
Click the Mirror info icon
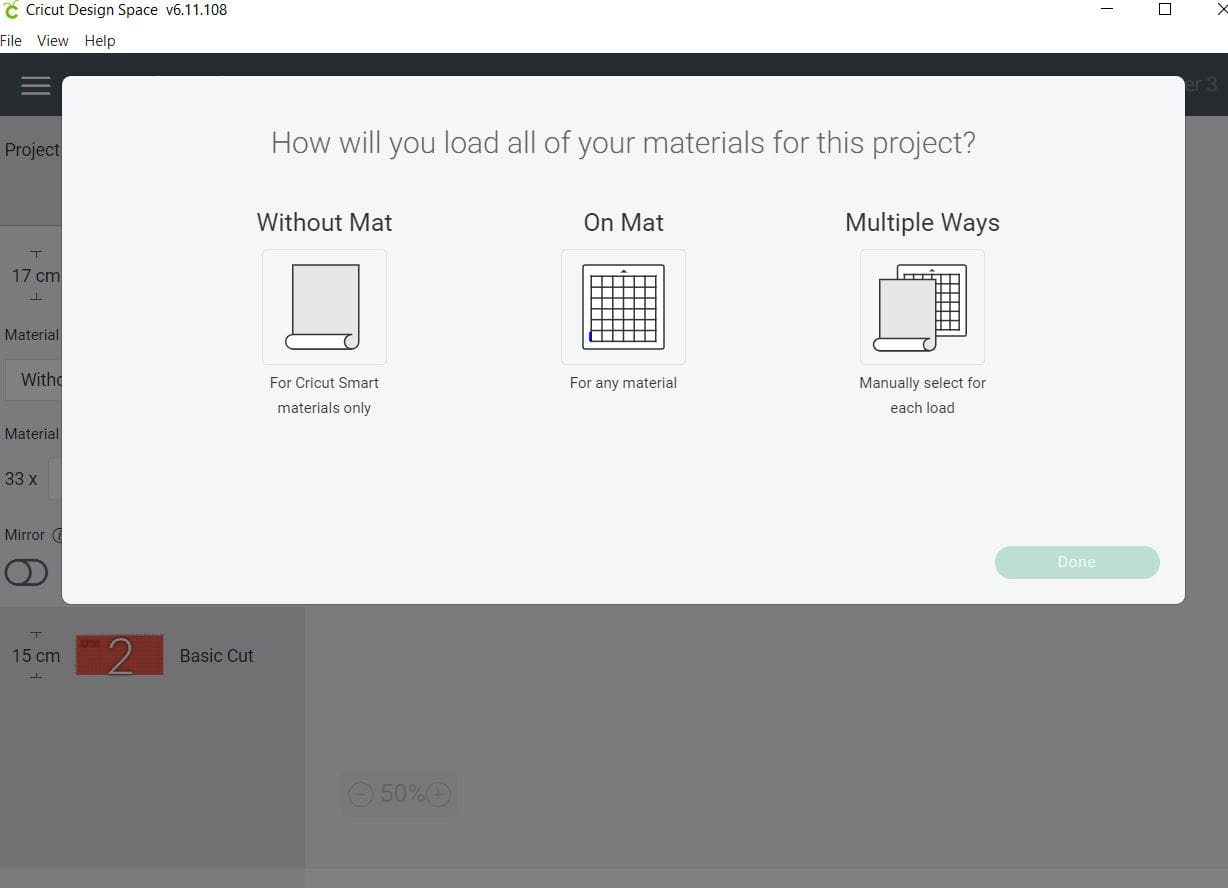pyautogui.click(x=58, y=535)
